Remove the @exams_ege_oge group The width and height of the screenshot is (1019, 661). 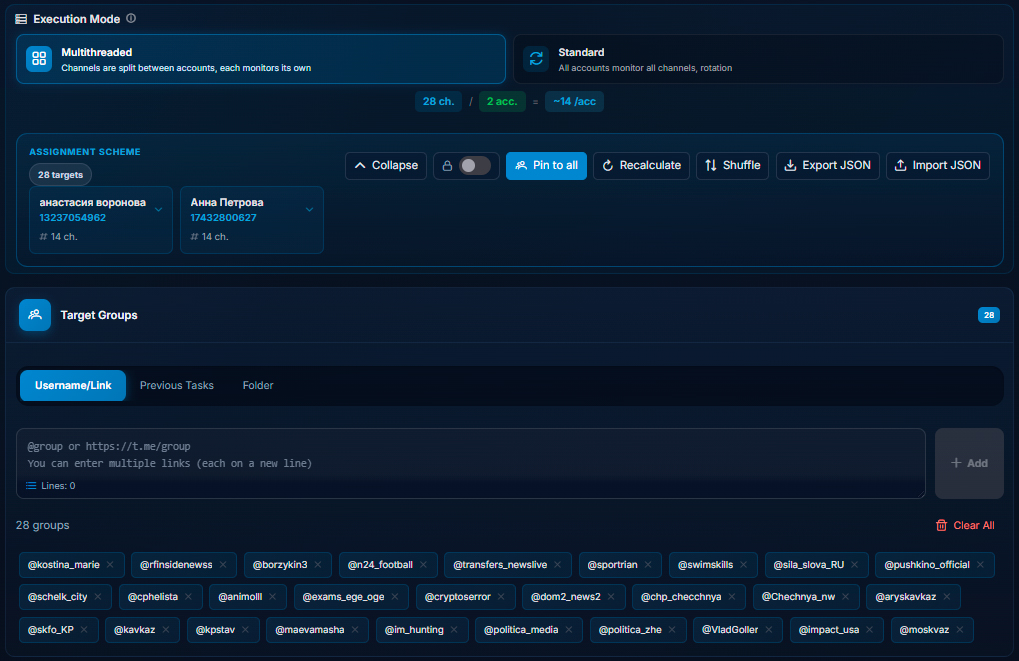click(x=394, y=597)
